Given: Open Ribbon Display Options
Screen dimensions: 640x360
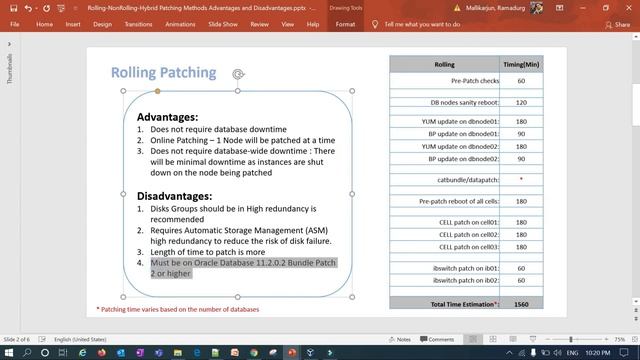Looking at the screenshot, I should click(559, 8).
